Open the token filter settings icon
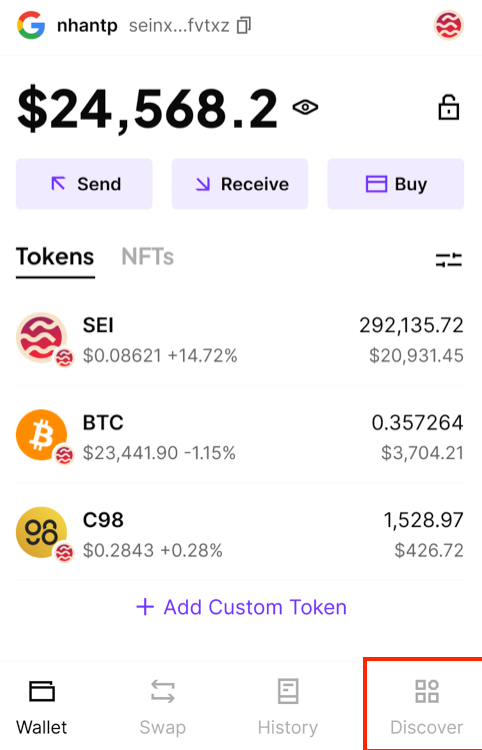 [x=449, y=260]
